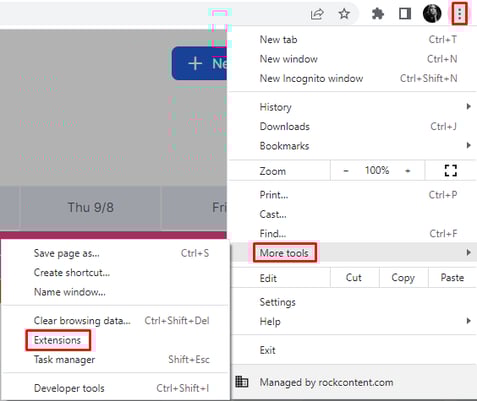Toggle the side panel icon

point(405,14)
